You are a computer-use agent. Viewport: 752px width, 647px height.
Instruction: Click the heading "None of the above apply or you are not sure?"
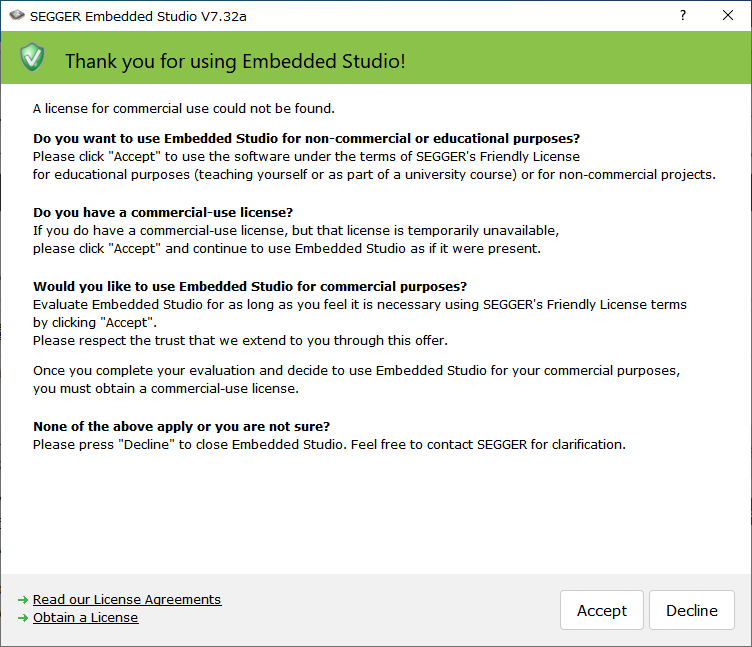coord(181,426)
